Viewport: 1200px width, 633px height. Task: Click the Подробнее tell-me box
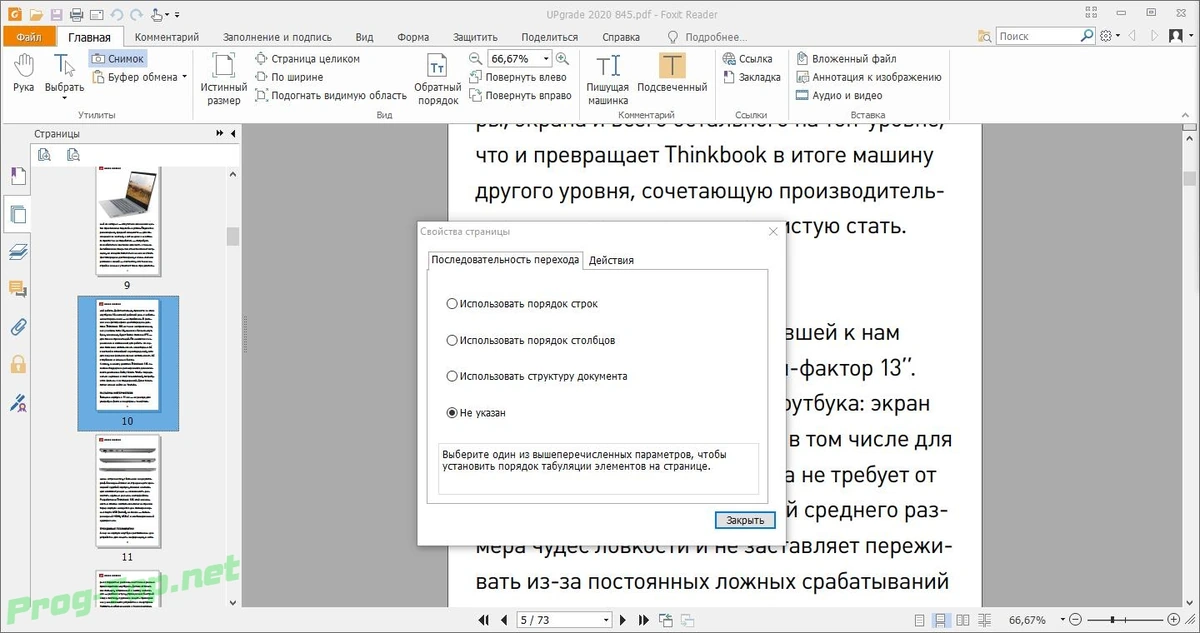tap(707, 37)
